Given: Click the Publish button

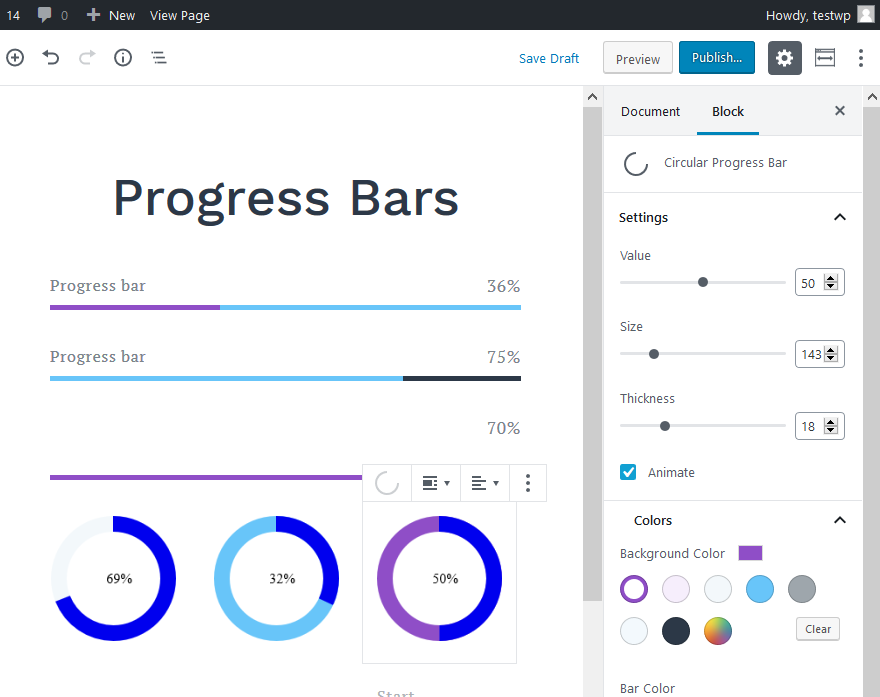Looking at the screenshot, I should pyautogui.click(x=716, y=58).
